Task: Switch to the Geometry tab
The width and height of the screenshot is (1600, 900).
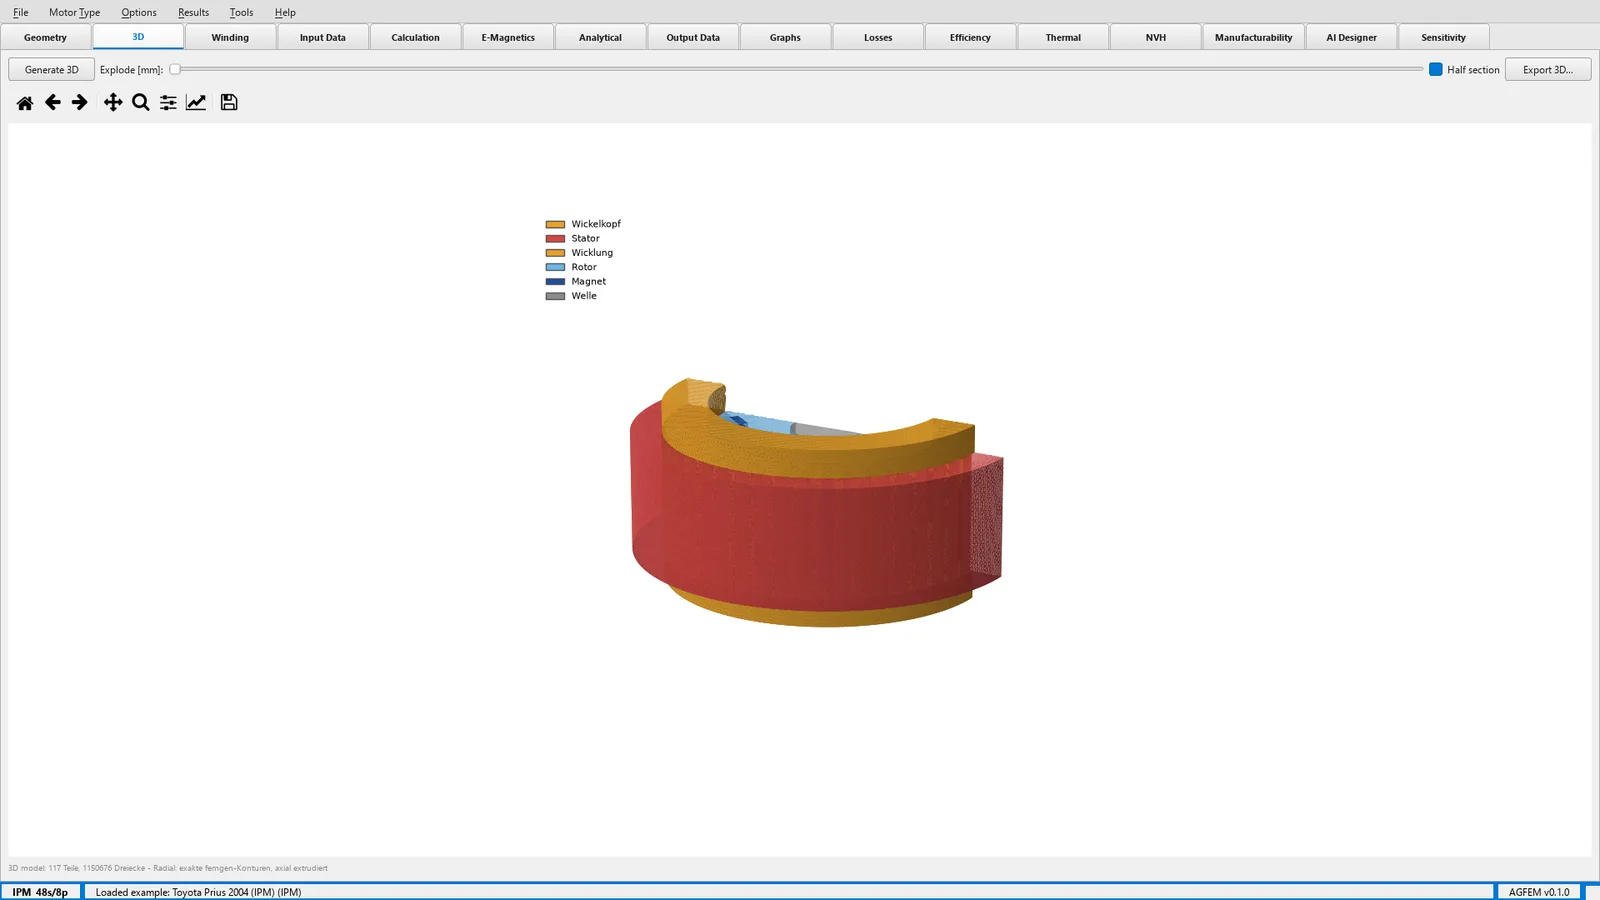Action: click(45, 37)
